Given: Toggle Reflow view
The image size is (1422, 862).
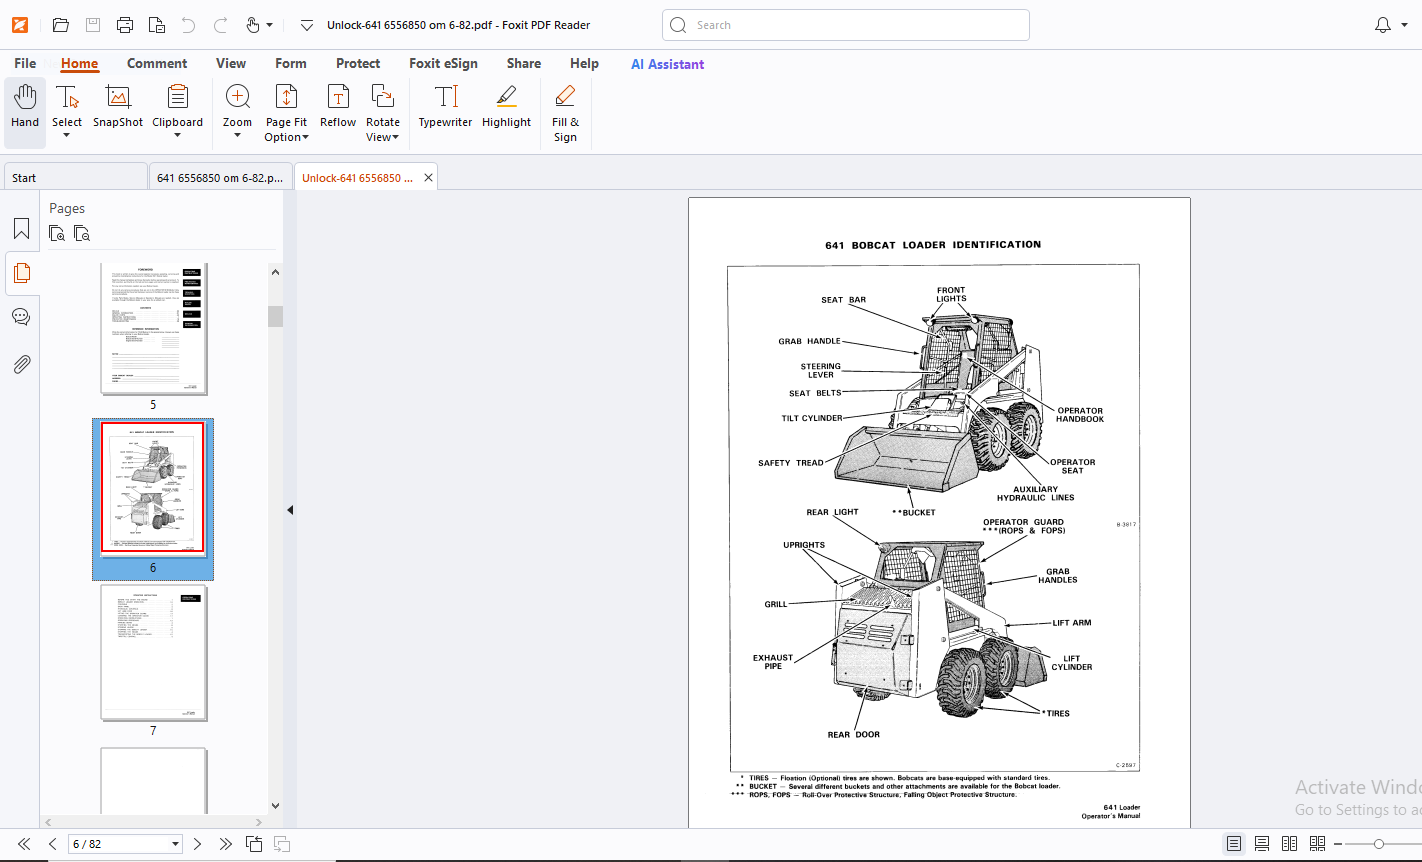Looking at the screenshot, I should coord(338,108).
